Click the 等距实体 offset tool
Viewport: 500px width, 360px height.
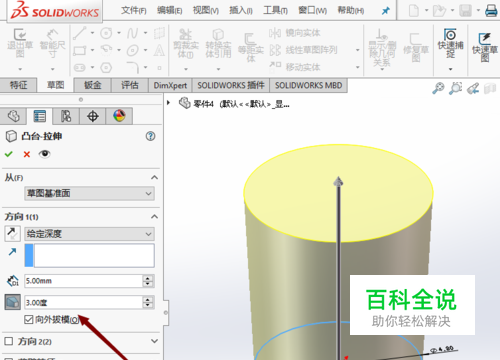(x=251, y=47)
